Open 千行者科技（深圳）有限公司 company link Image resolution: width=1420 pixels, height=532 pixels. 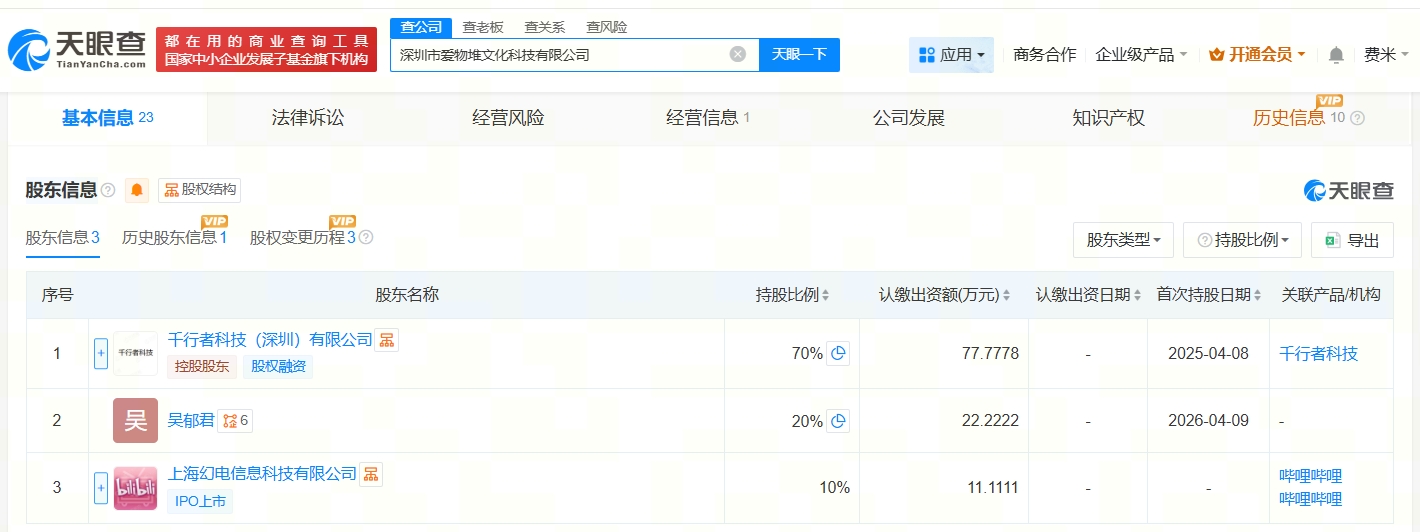coord(270,340)
